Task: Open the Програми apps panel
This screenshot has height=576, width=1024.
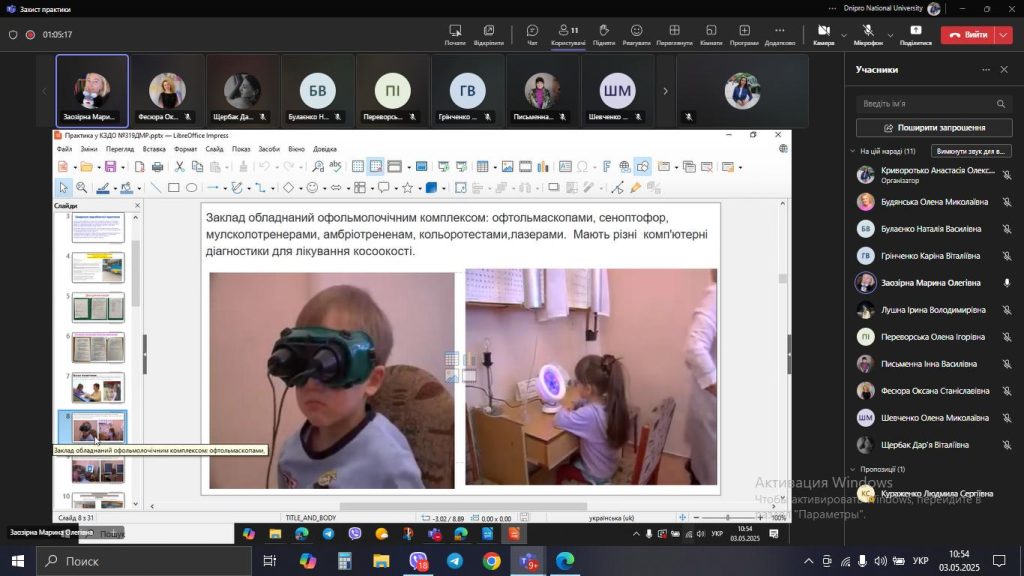Action: pyautogui.click(x=744, y=35)
